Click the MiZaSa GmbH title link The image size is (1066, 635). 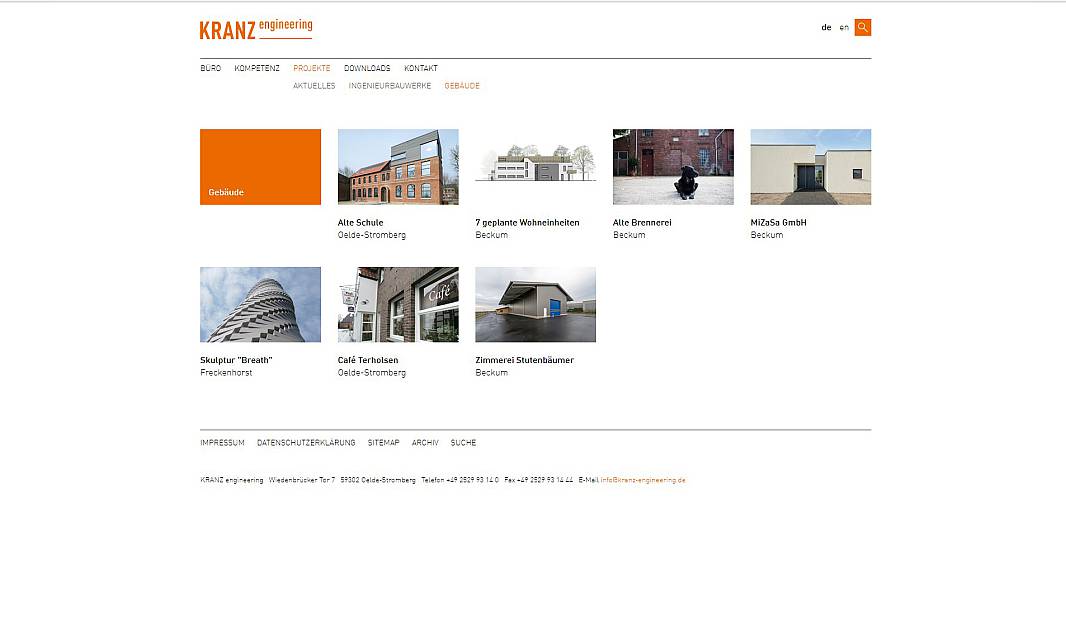(778, 222)
